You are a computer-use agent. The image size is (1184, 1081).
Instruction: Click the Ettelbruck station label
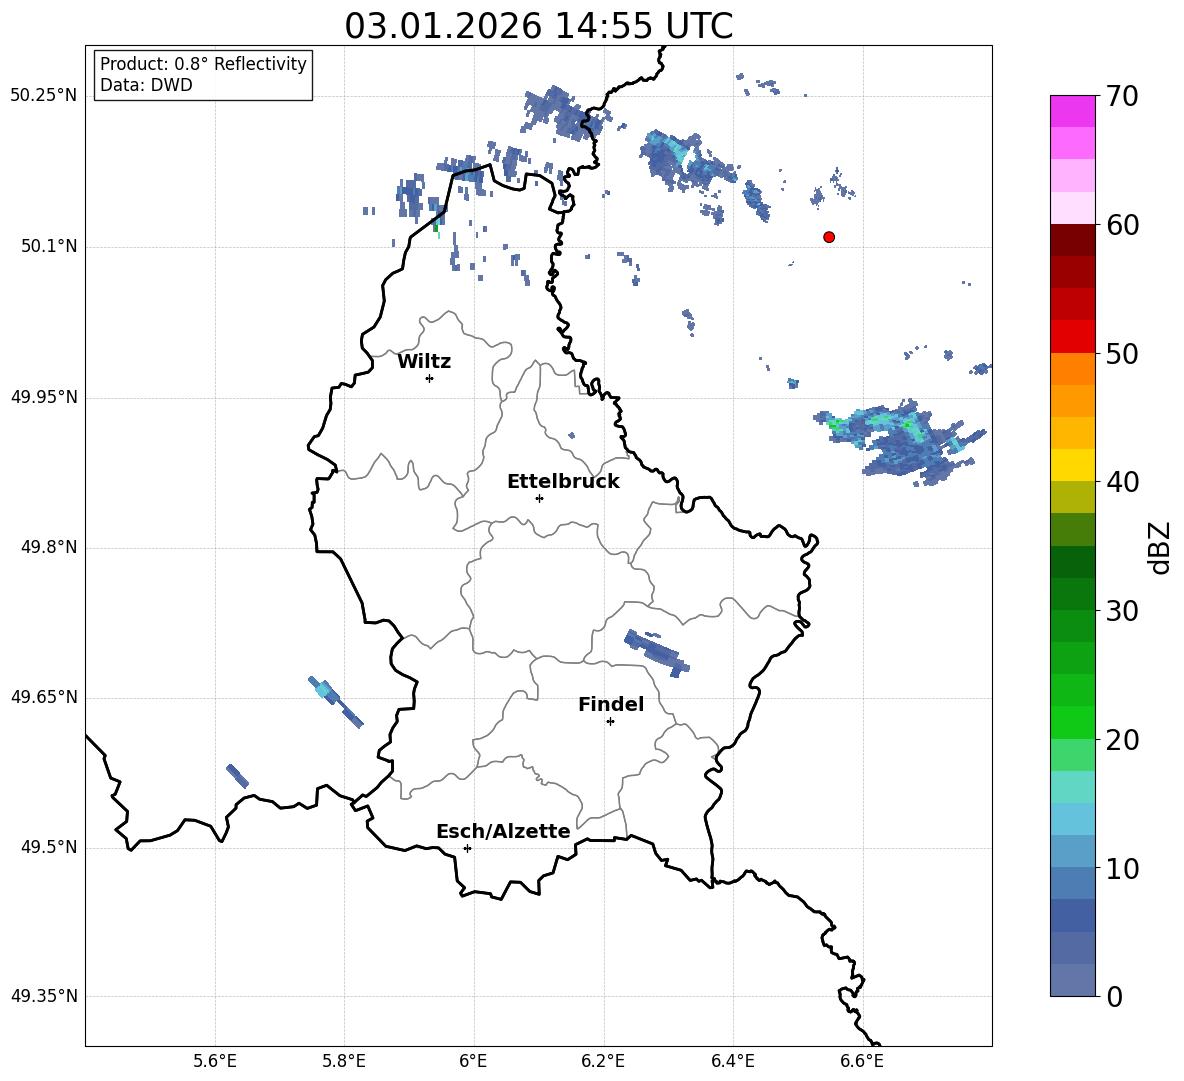coord(563,482)
